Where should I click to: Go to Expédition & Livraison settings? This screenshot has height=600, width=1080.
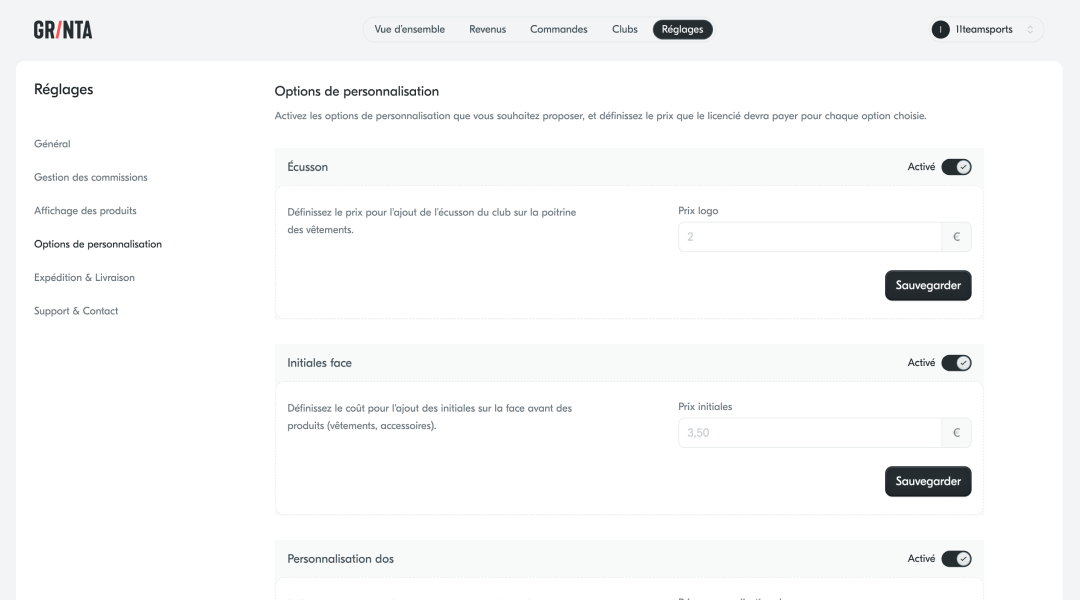pos(84,278)
